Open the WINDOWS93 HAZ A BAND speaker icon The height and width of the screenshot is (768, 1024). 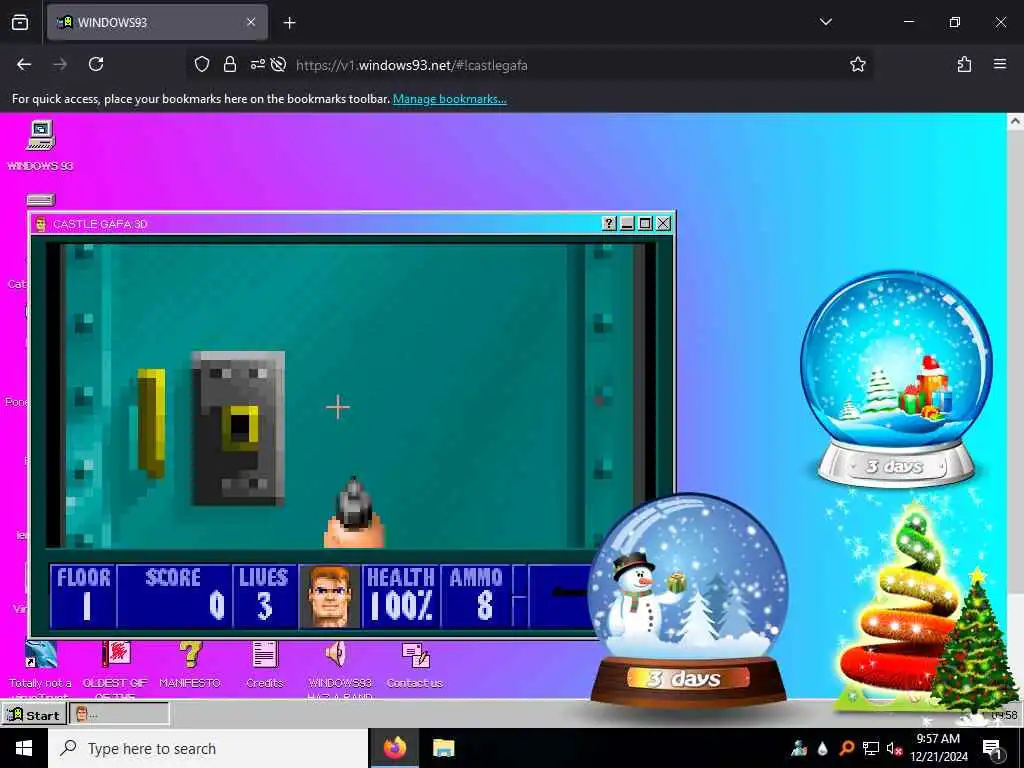tap(337, 654)
